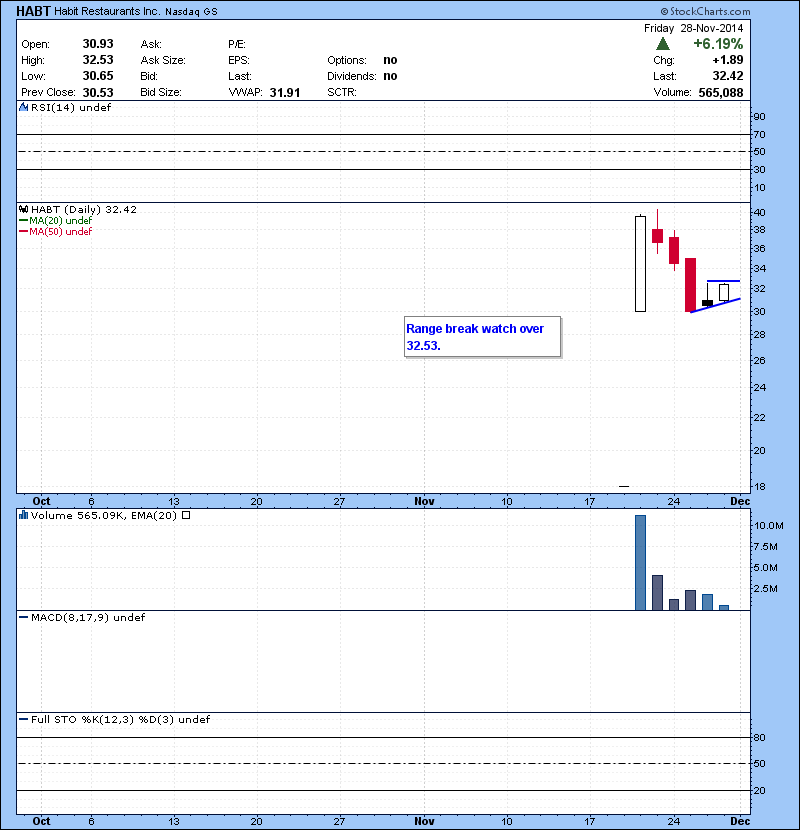Click the blue Full STO legend line marker
The image size is (800, 830).
[x=23, y=719]
